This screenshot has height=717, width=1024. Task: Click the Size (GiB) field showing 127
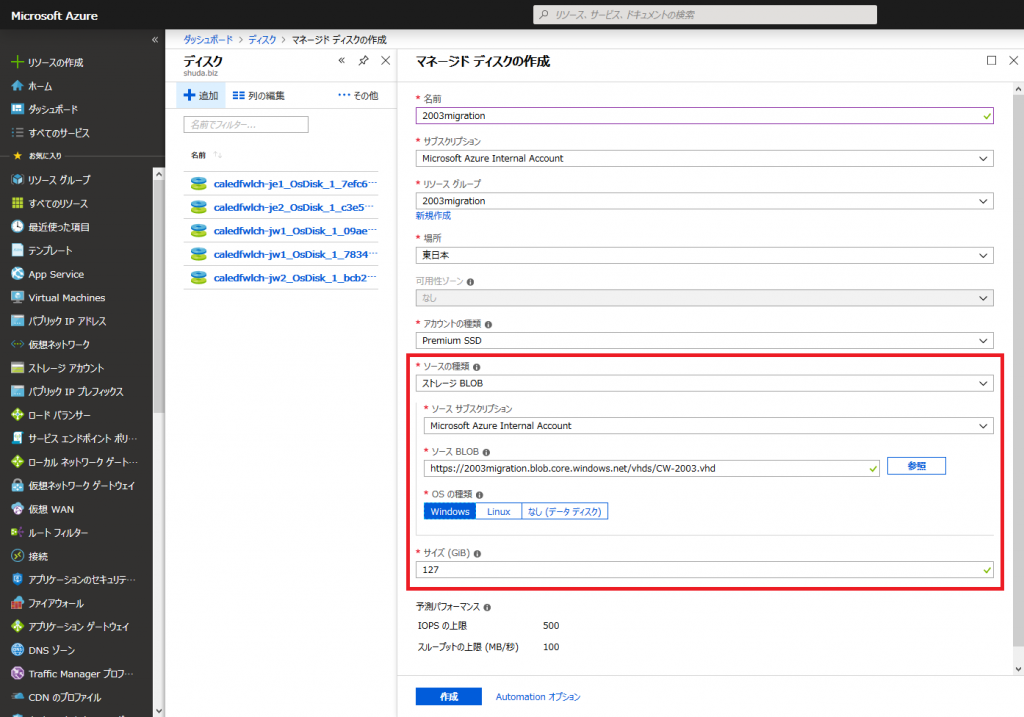point(704,570)
